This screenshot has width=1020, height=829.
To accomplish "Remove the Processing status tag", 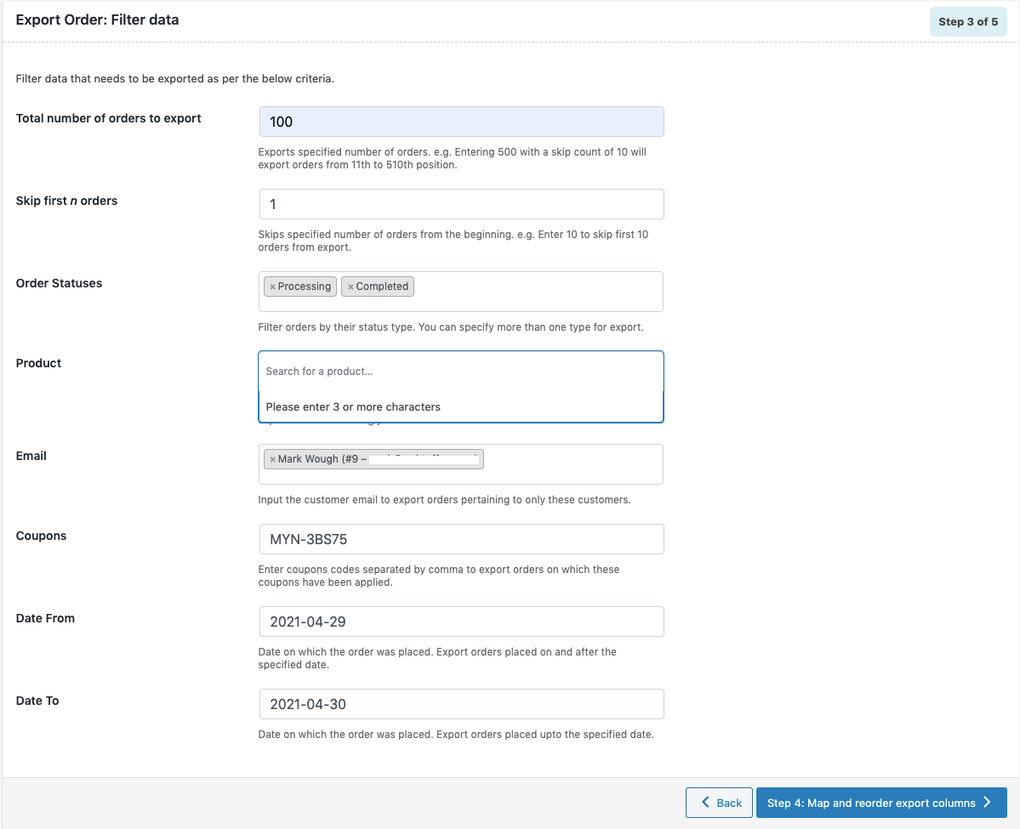I will tap(275, 286).
